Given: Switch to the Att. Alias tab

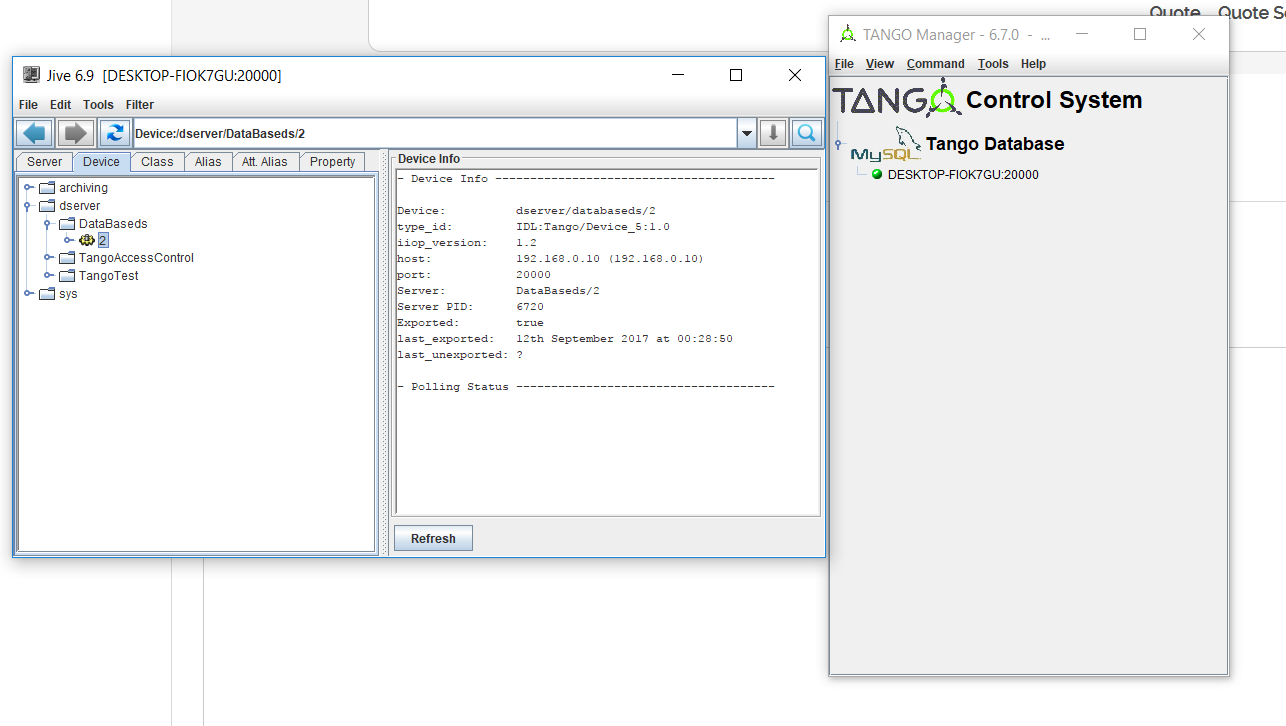Looking at the screenshot, I should [265, 162].
